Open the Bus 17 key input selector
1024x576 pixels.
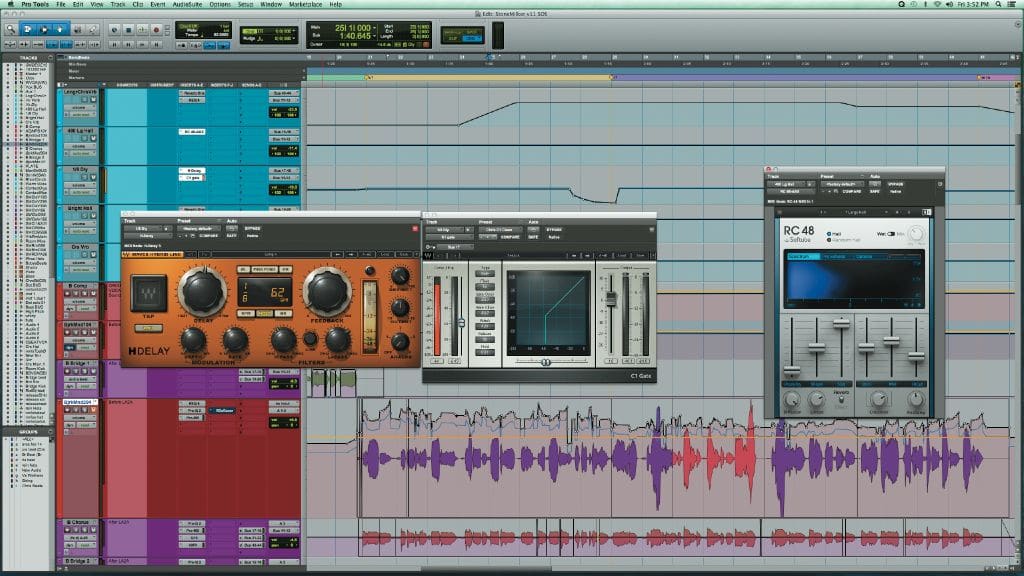click(x=455, y=247)
